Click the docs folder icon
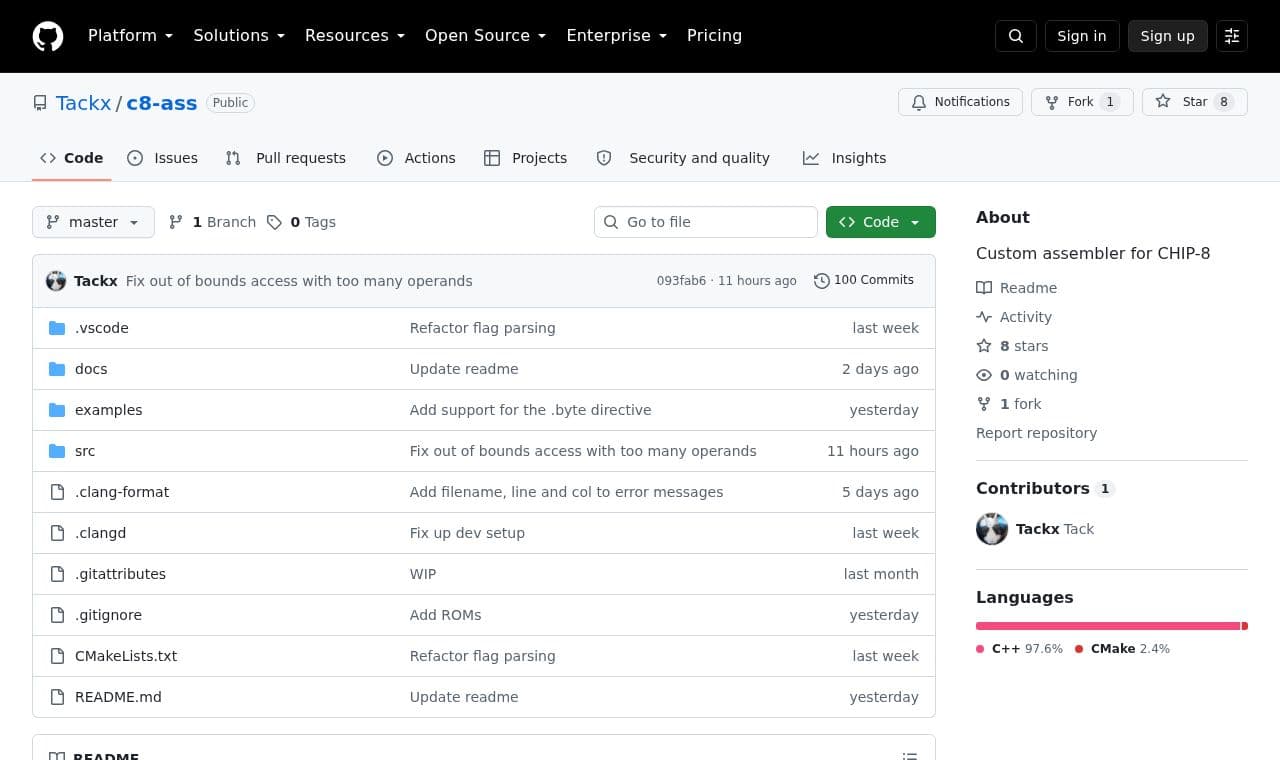This screenshot has height=760, width=1280. [57, 369]
